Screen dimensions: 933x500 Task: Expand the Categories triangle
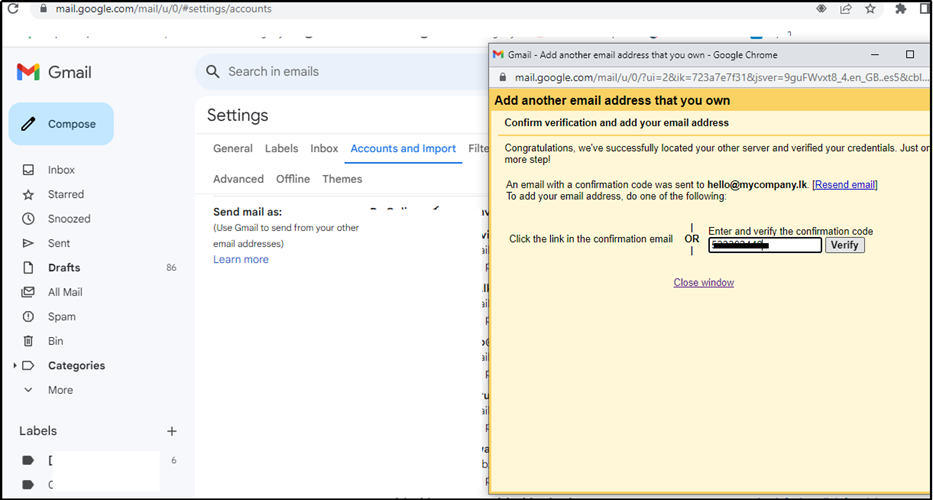click(x=15, y=365)
